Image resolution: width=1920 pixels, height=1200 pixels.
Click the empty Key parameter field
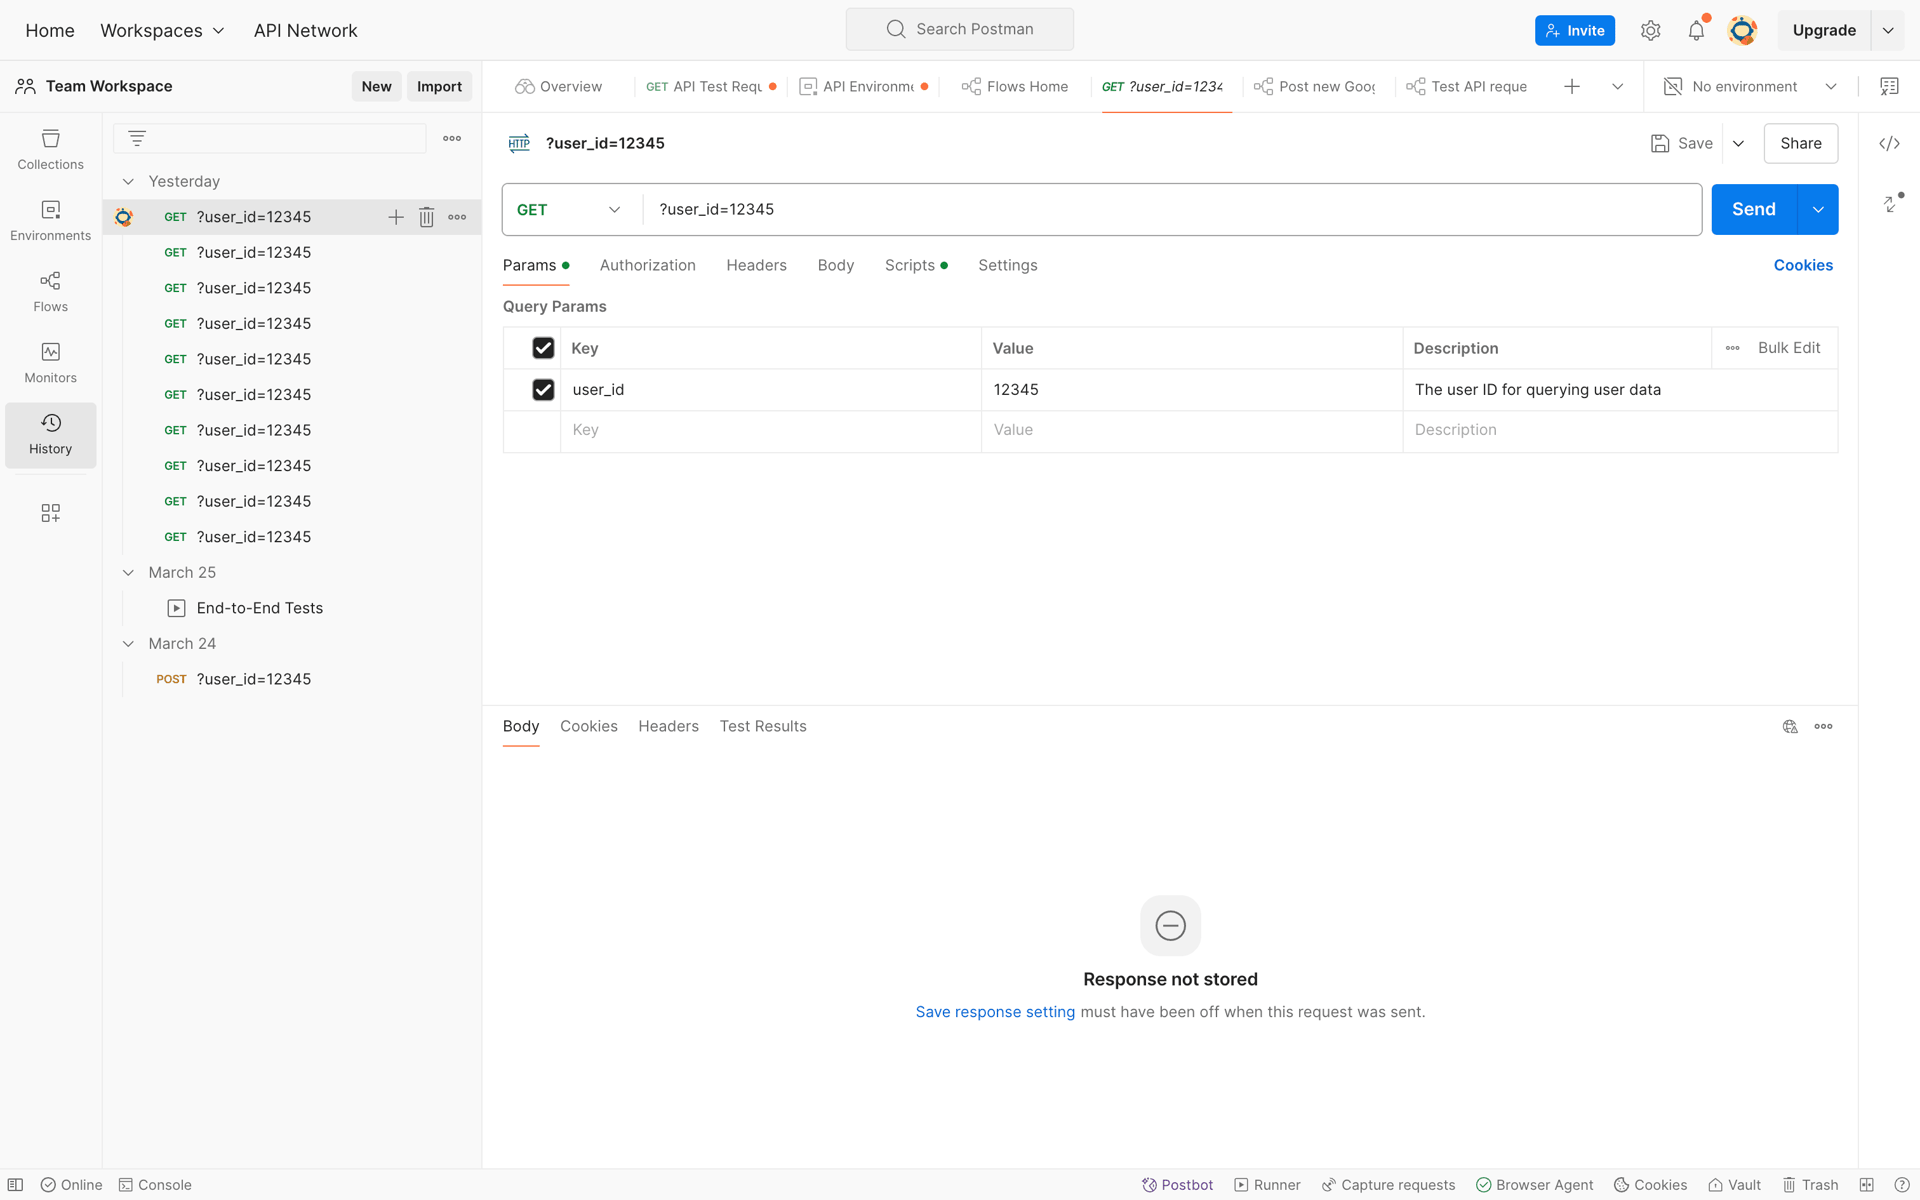point(770,431)
